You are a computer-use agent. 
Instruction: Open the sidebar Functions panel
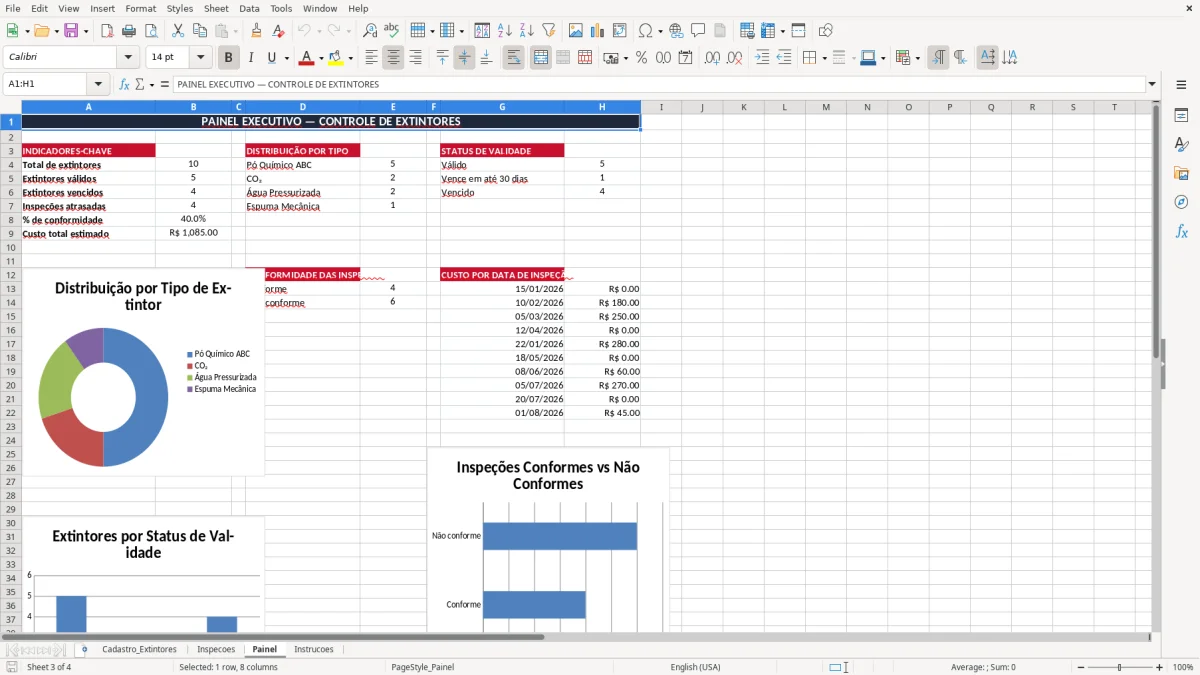coord(1181,231)
